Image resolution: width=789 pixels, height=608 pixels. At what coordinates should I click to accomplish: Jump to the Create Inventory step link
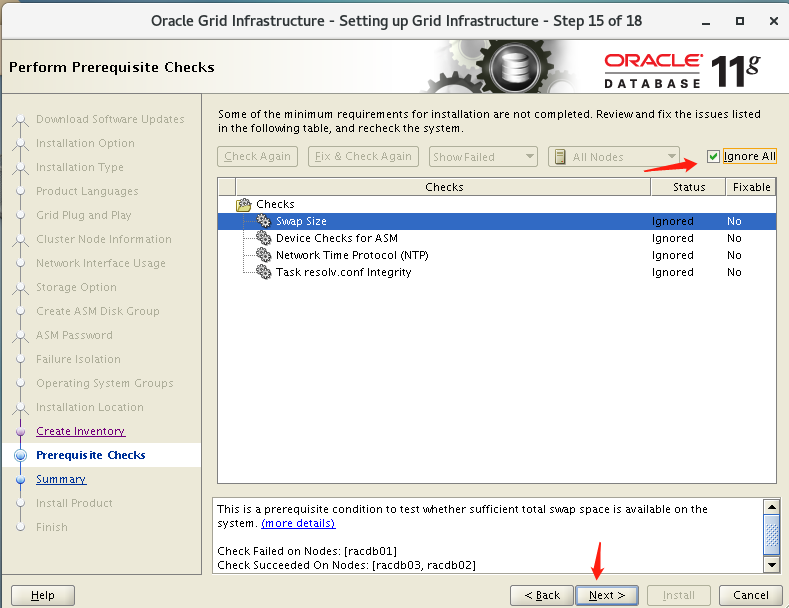[81, 431]
